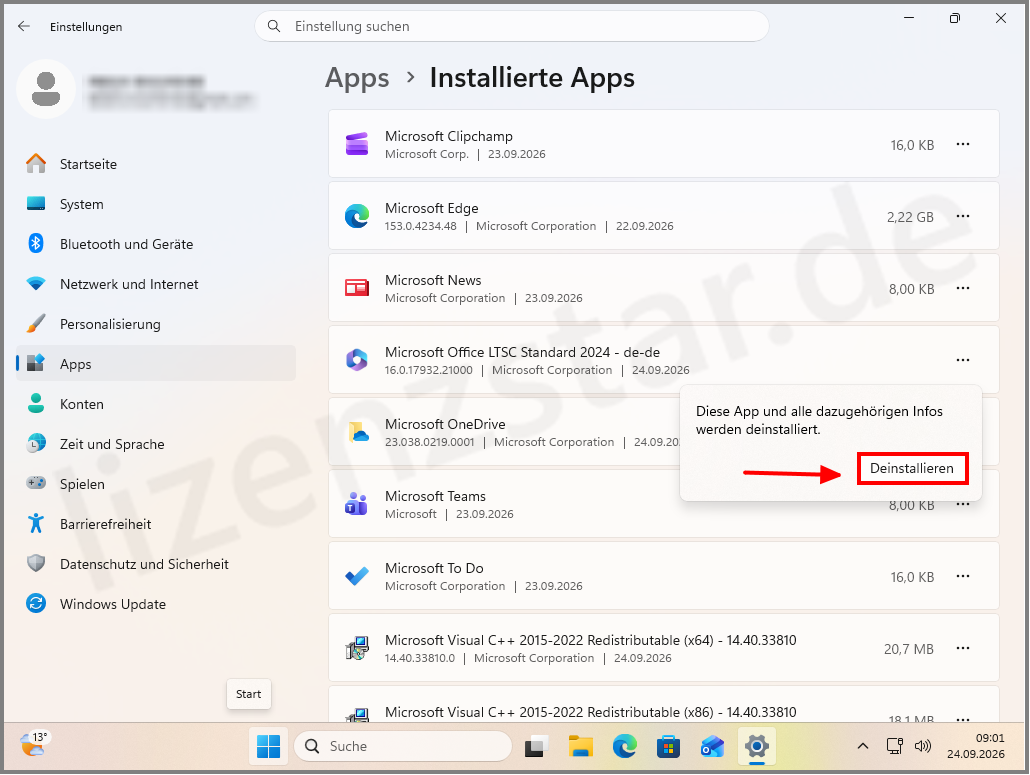
Task: Click the user avatar picture
Action: pyautogui.click(x=46, y=89)
